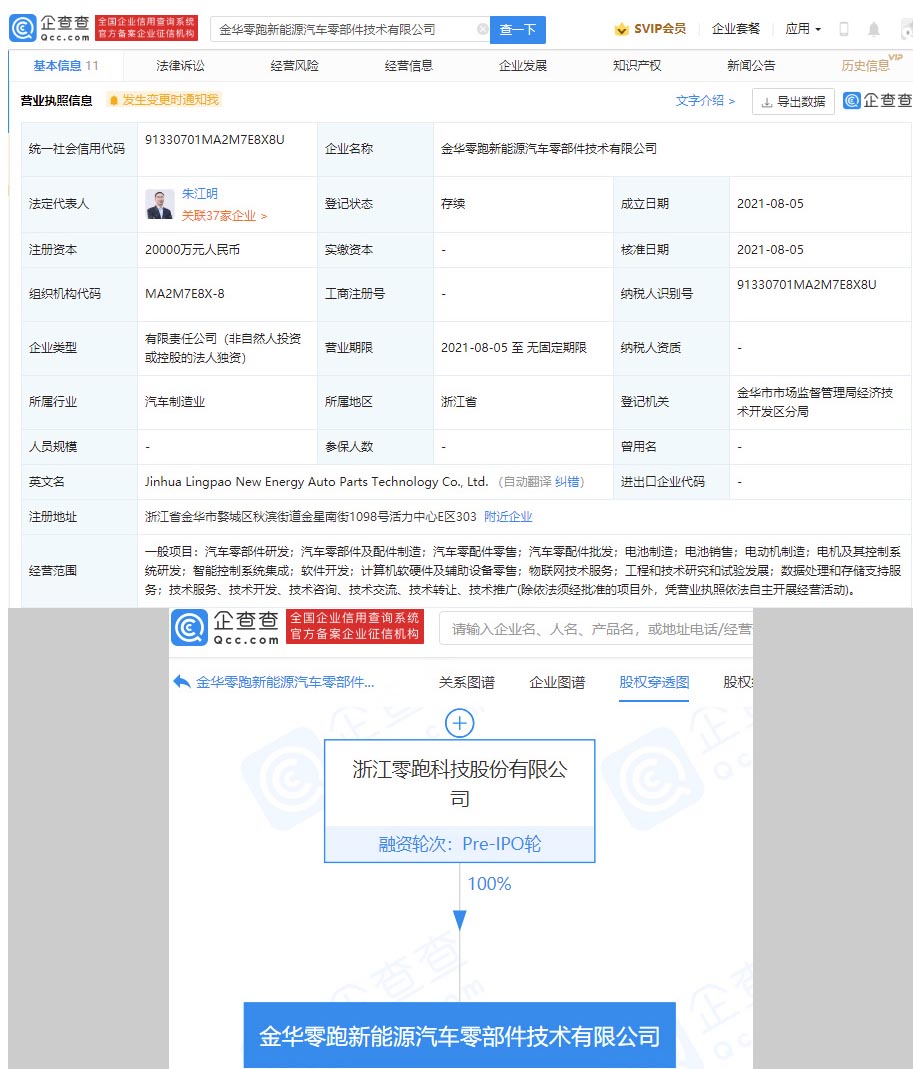Screen dimensions: 913x1069
Task: Click the 金华零跑新能源汽车零部件... breadcrumb link
Action: [x=285, y=682]
